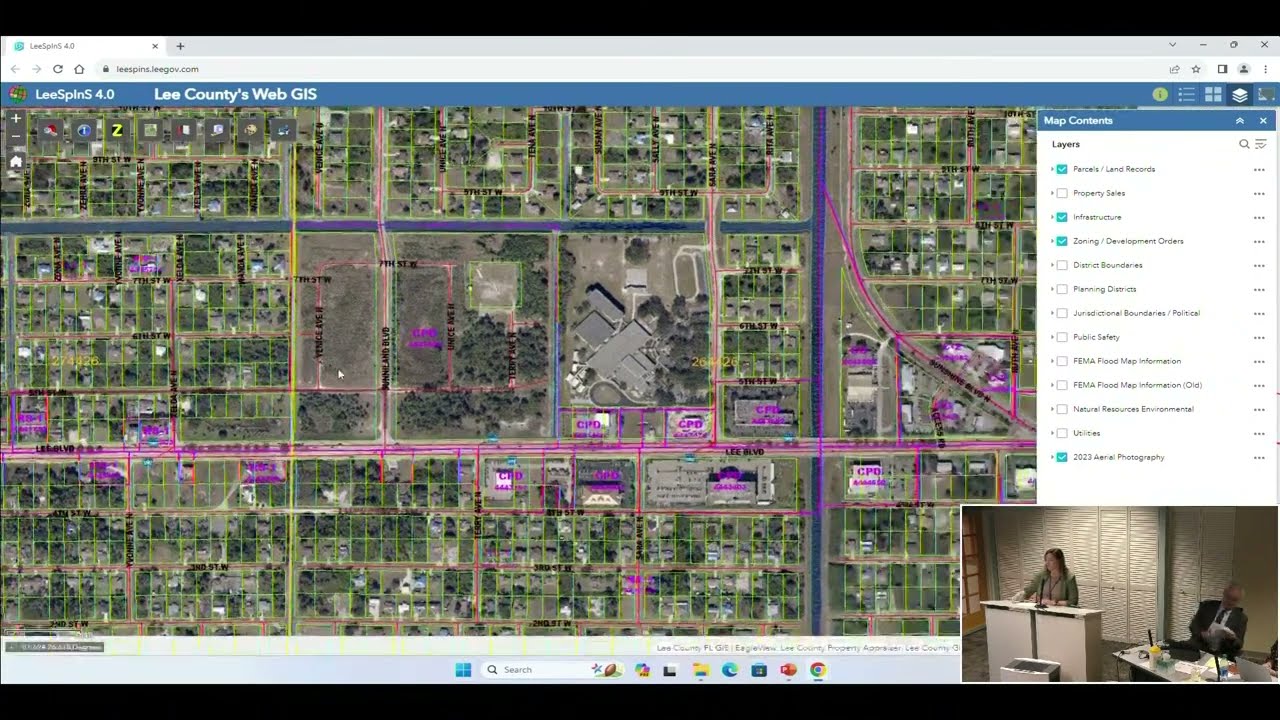Select the LeeSpInS 4.0 browser tab
The width and height of the screenshot is (1280, 720).
(85, 46)
